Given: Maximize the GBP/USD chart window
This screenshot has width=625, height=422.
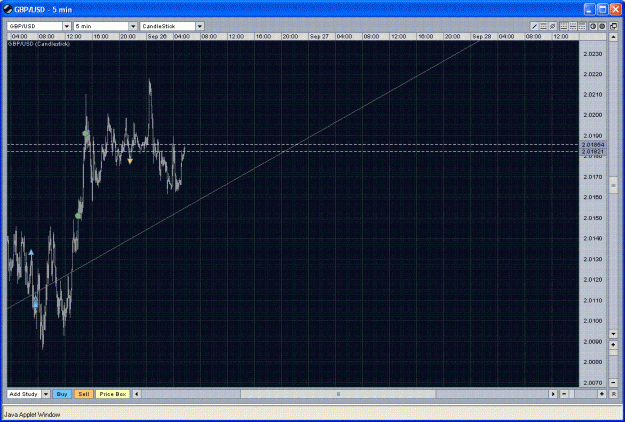Looking at the screenshot, I should [603, 9].
